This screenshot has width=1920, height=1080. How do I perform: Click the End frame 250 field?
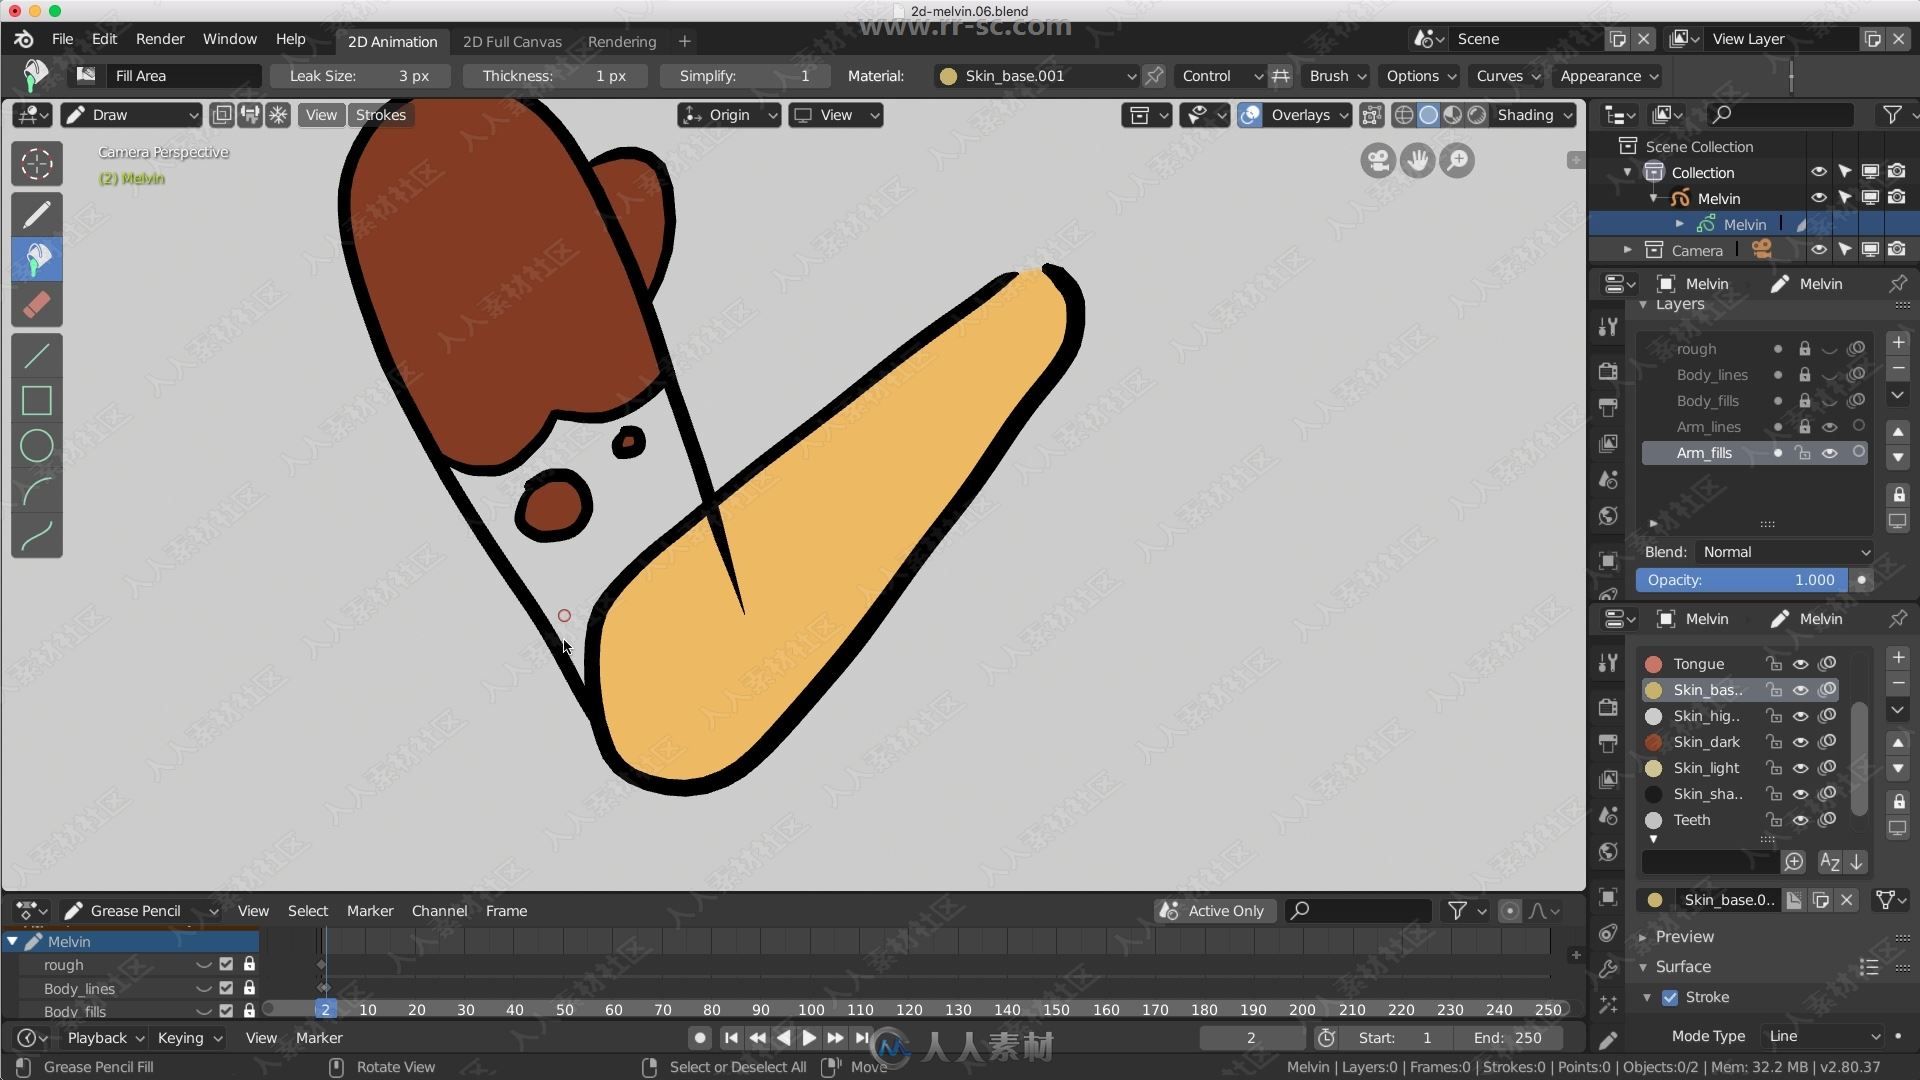coord(1508,1038)
